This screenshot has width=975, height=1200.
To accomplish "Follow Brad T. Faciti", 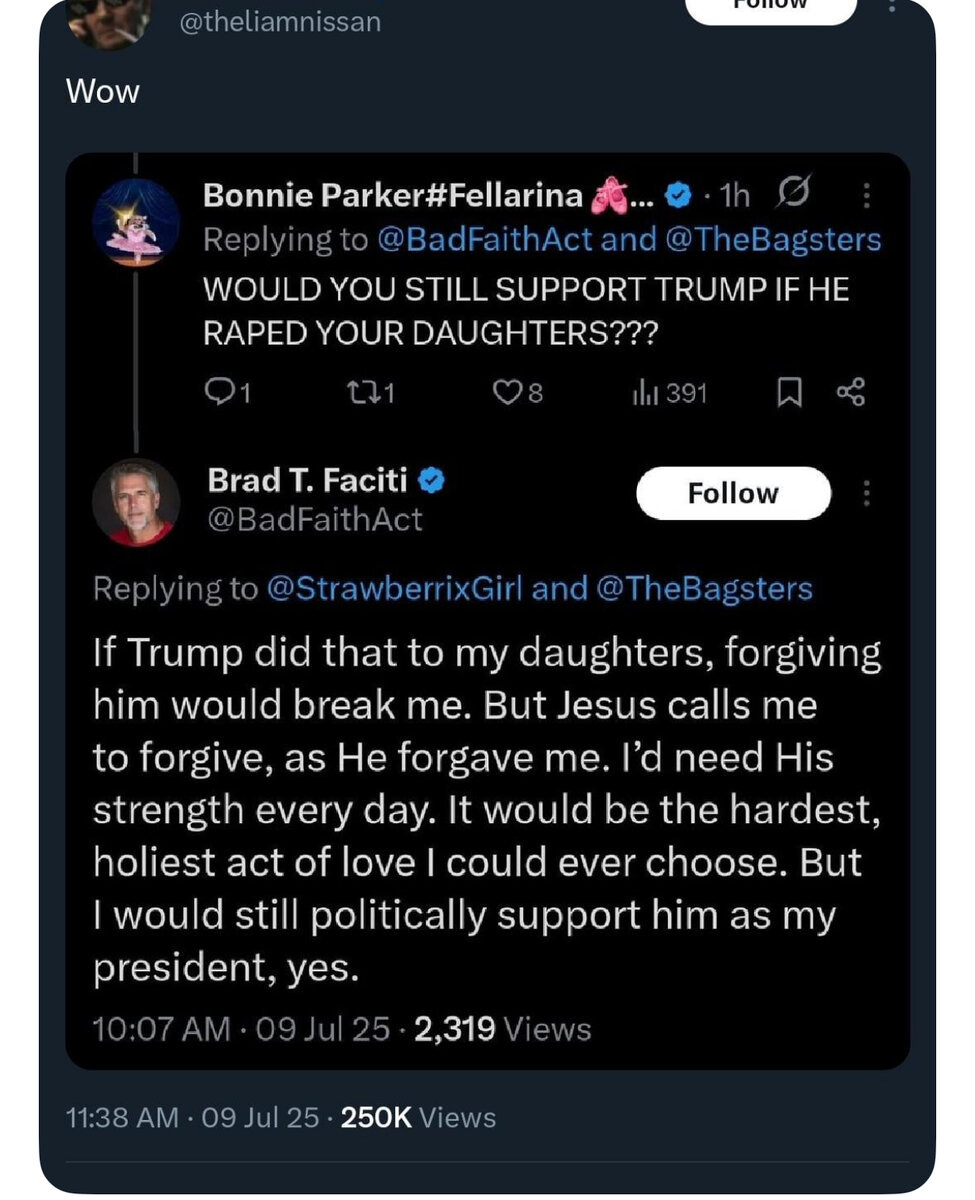I will tap(733, 493).
